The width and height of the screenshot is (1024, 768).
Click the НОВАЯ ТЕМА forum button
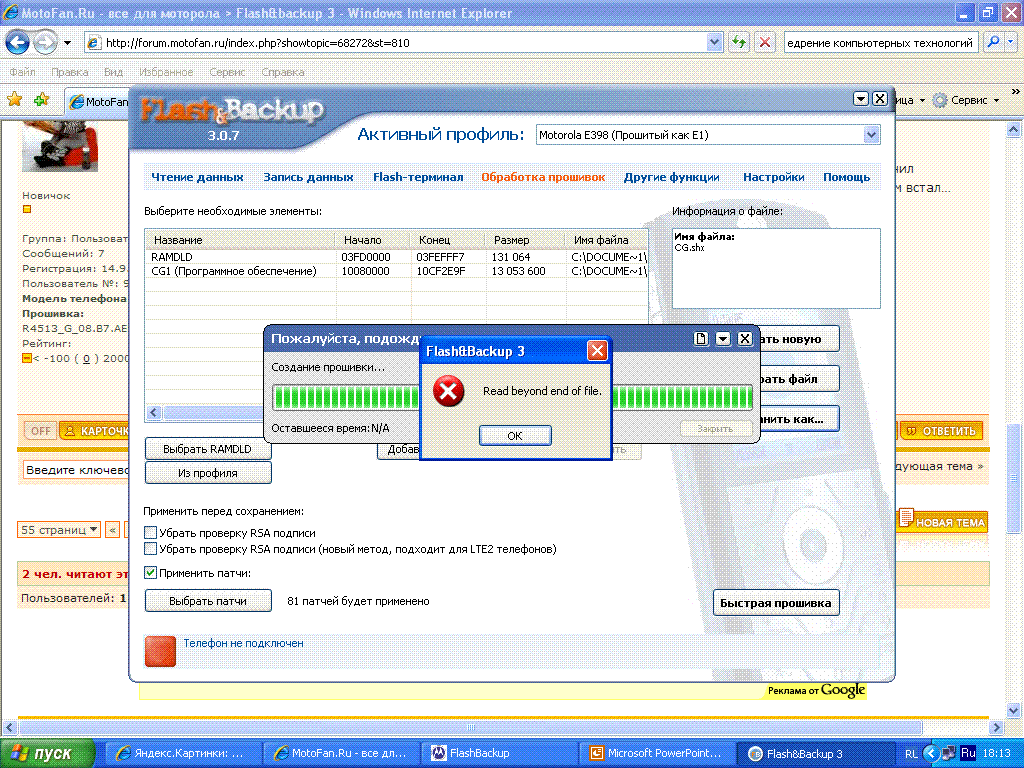942,522
